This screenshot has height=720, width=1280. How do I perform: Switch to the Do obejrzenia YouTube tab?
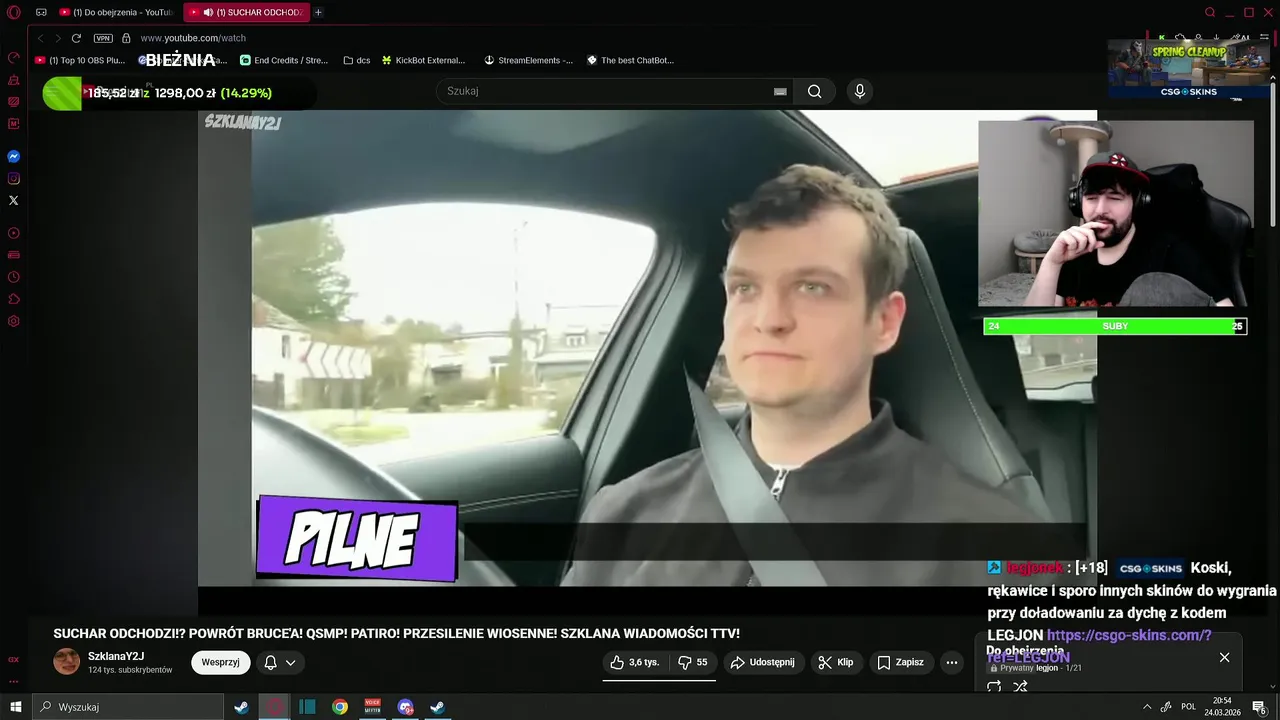click(x=117, y=12)
